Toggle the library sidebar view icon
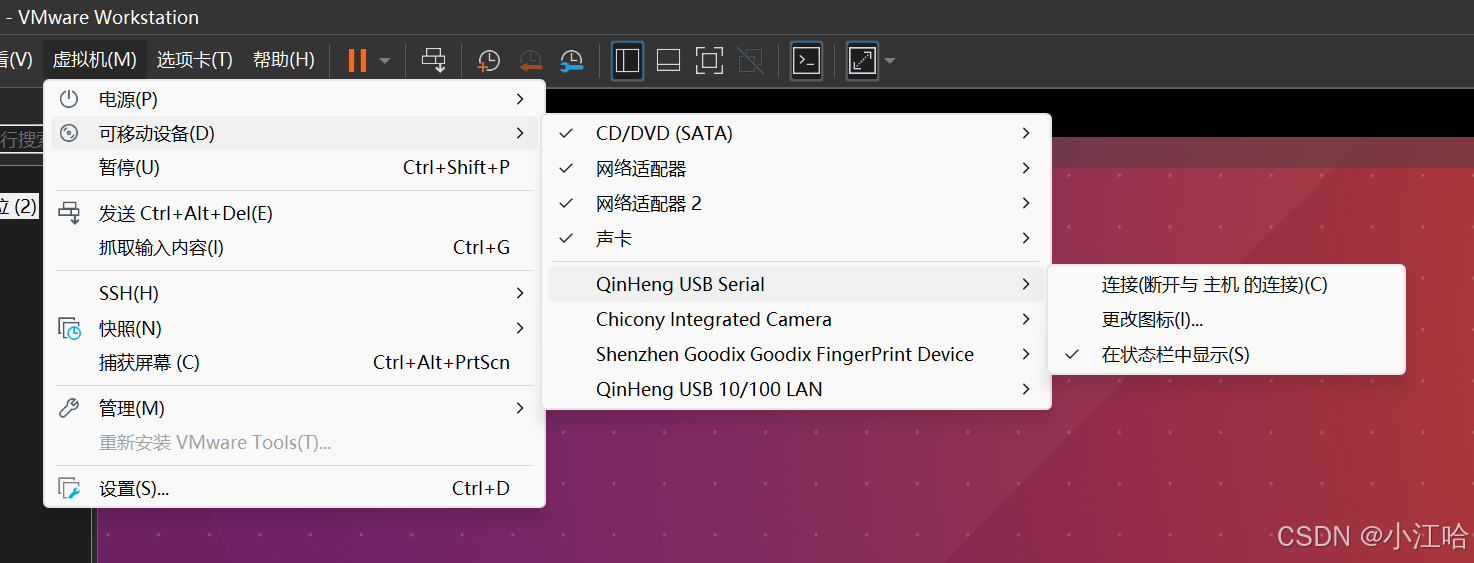Screen dimensions: 1474x563 point(627,61)
